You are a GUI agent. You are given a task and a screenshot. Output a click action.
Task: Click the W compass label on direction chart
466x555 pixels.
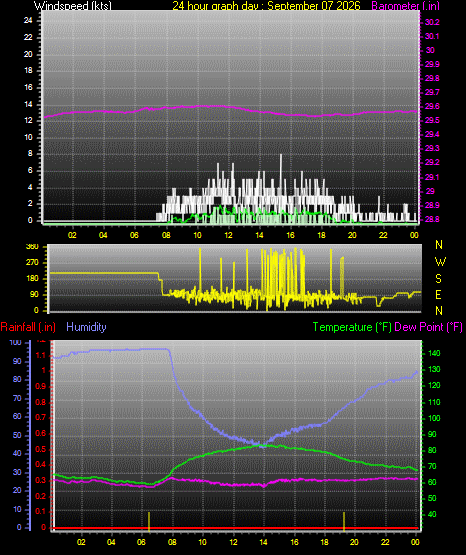[440, 262]
